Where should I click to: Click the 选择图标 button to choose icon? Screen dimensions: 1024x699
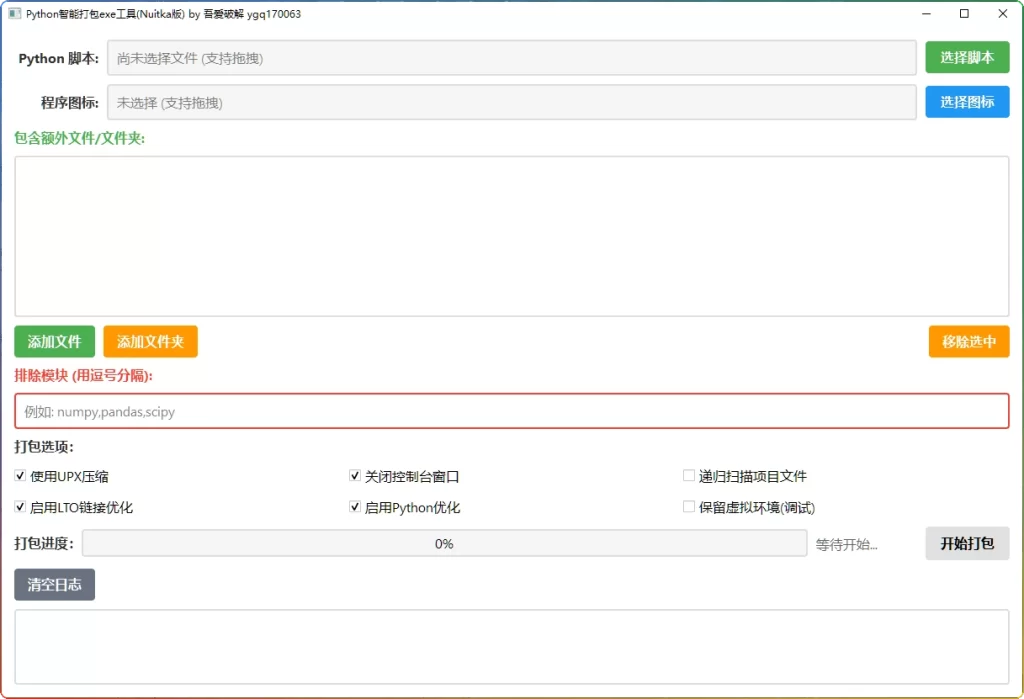click(966, 101)
